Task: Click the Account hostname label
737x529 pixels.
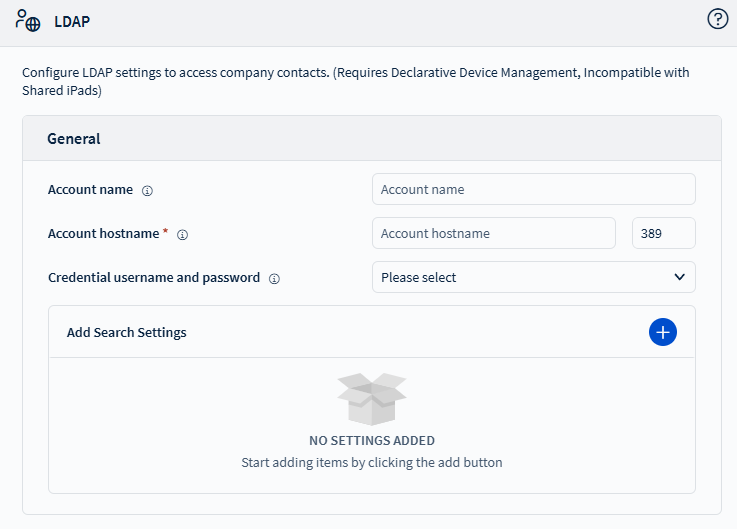Action: click(x=103, y=233)
